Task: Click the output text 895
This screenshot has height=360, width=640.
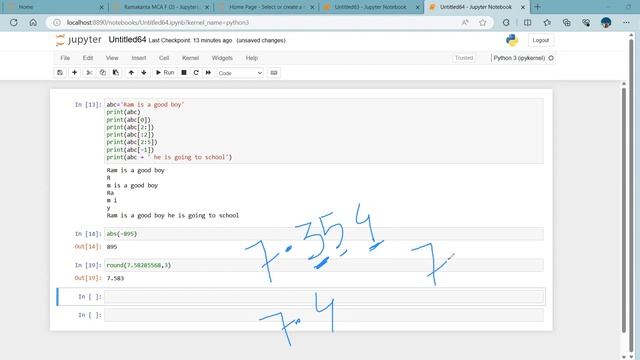Action: coord(112,247)
